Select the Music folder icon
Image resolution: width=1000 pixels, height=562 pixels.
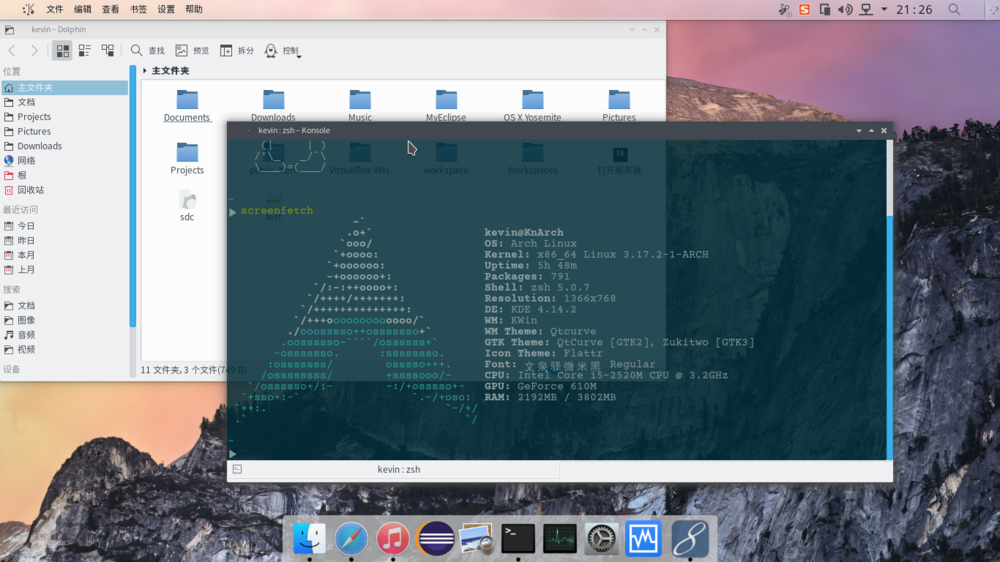click(360, 100)
